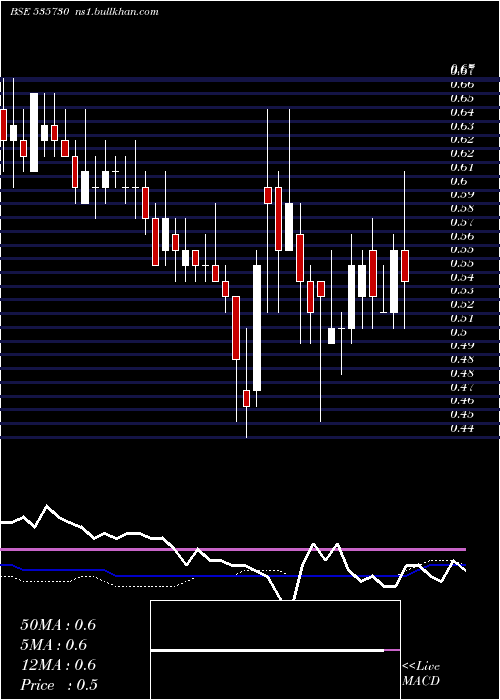
Task: Select the 50MA : 0.6 readout
Action: 58,625
